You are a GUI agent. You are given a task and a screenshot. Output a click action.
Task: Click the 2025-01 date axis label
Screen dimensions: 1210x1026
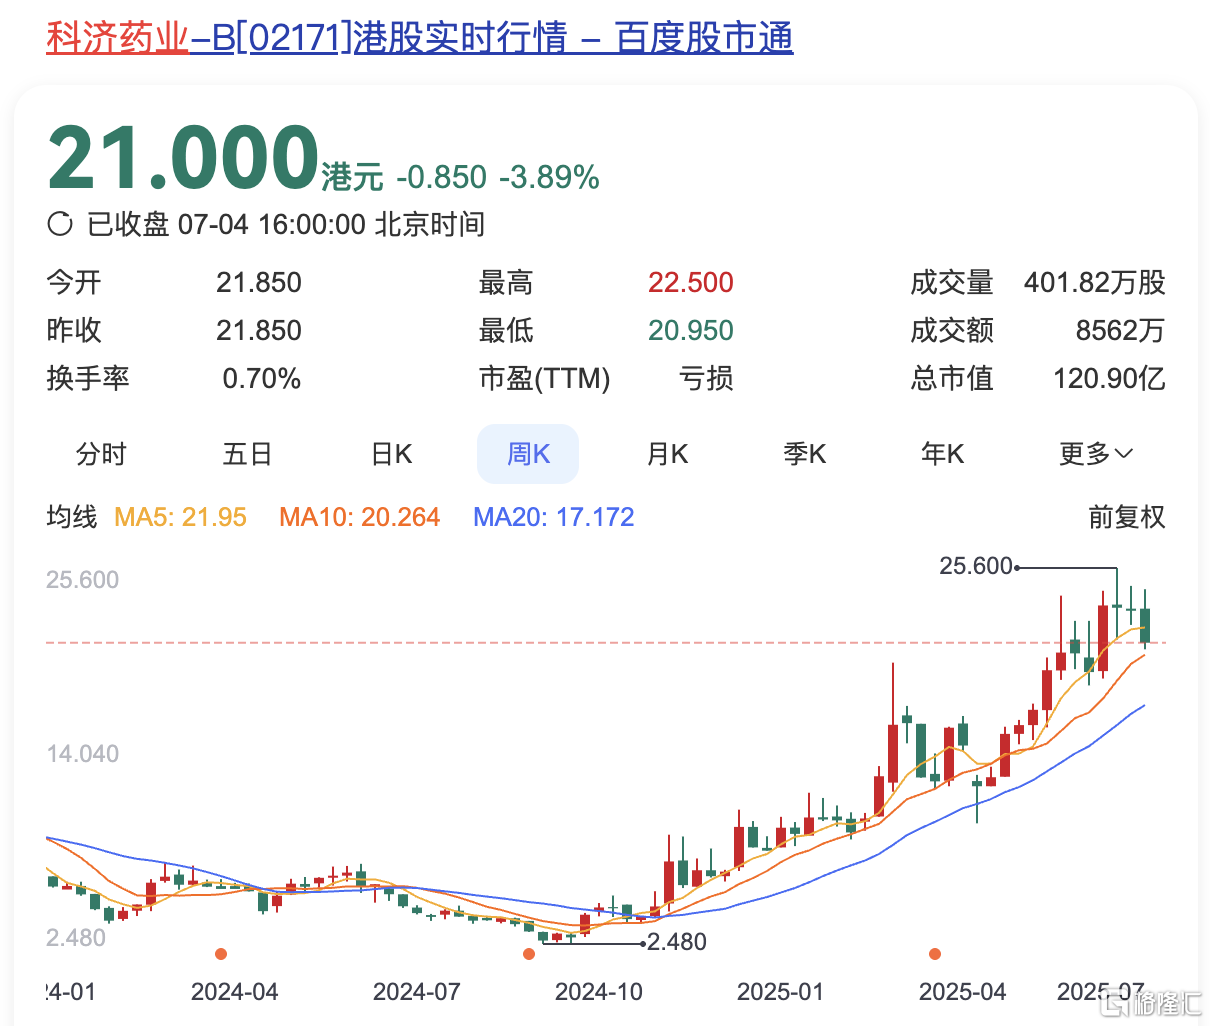click(x=780, y=992)
